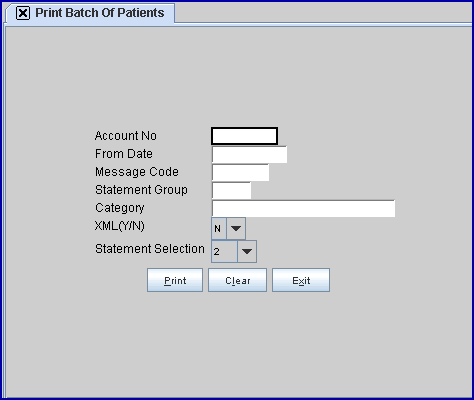Viewport: 474px width, 400px height.
Task: Select the Statement Group input box
Action: click(x=231, y=190)
